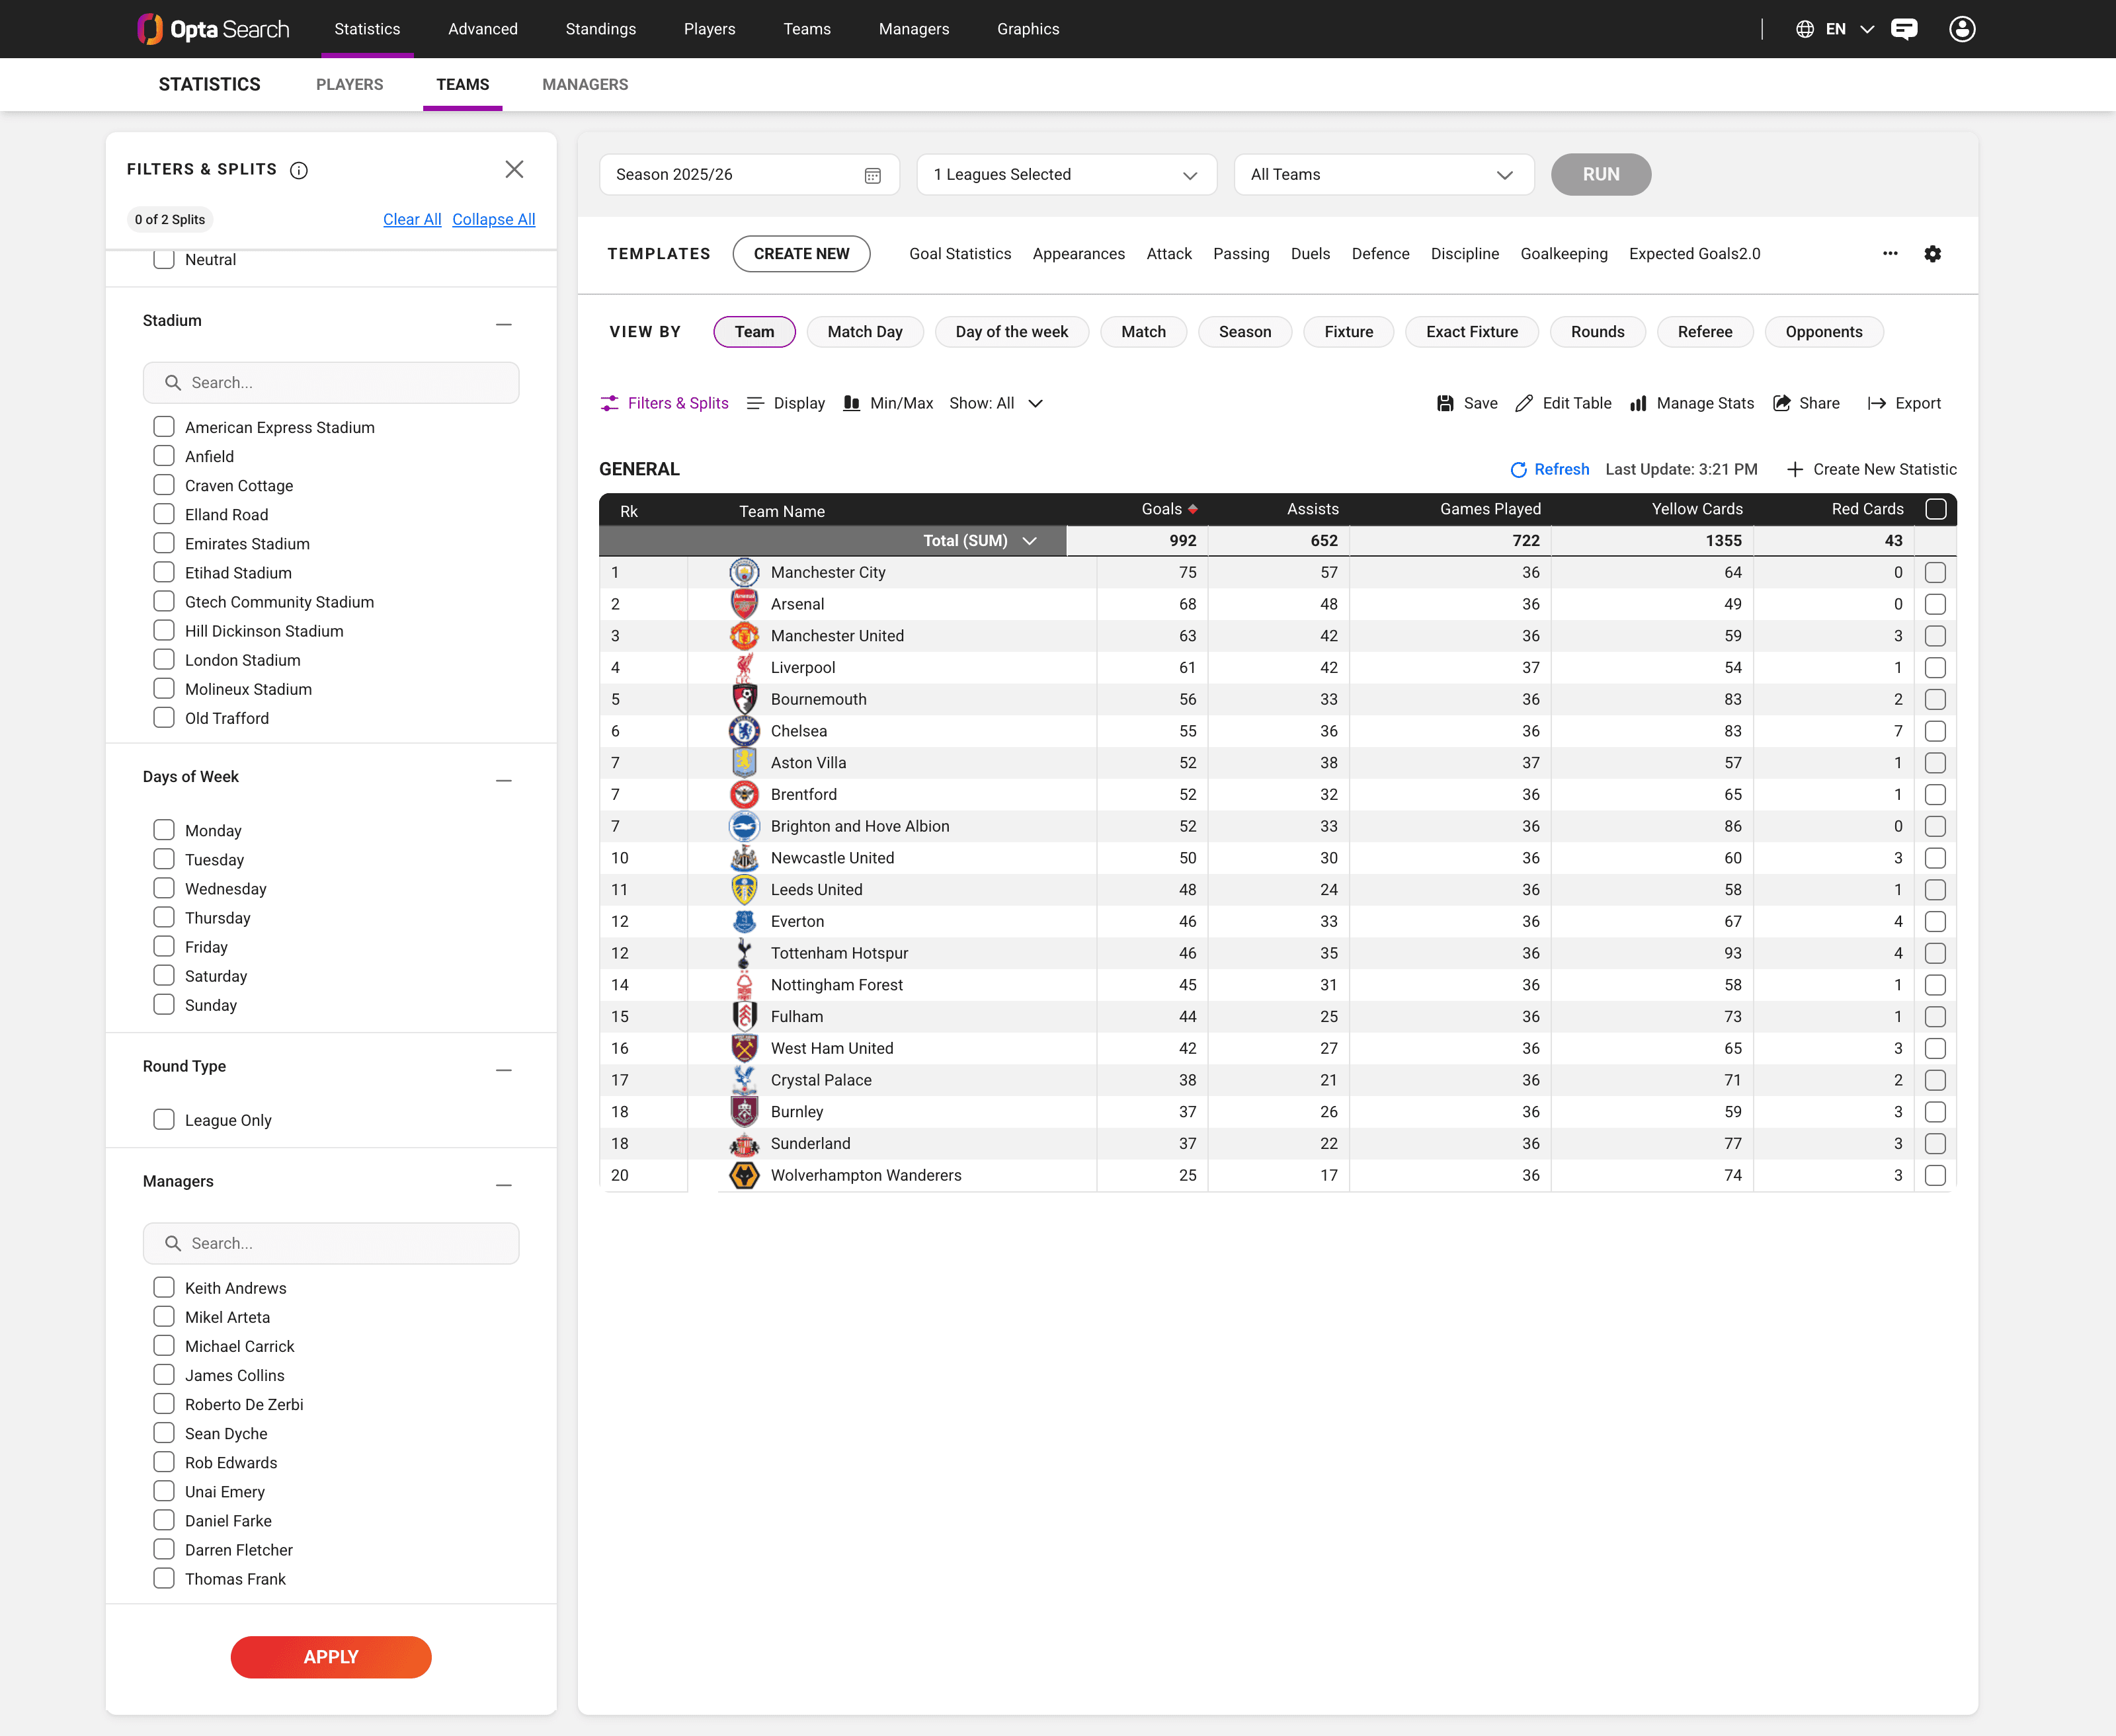2116x1736 pixels.
Task: Collapse the Stadium section
Action: click(x=504, y=324)
